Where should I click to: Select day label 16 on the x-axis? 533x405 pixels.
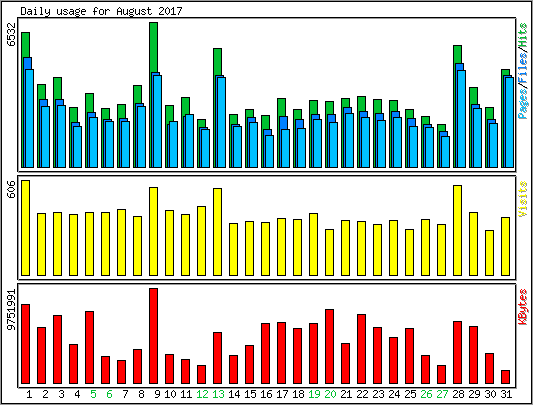(x=266, y=394)
